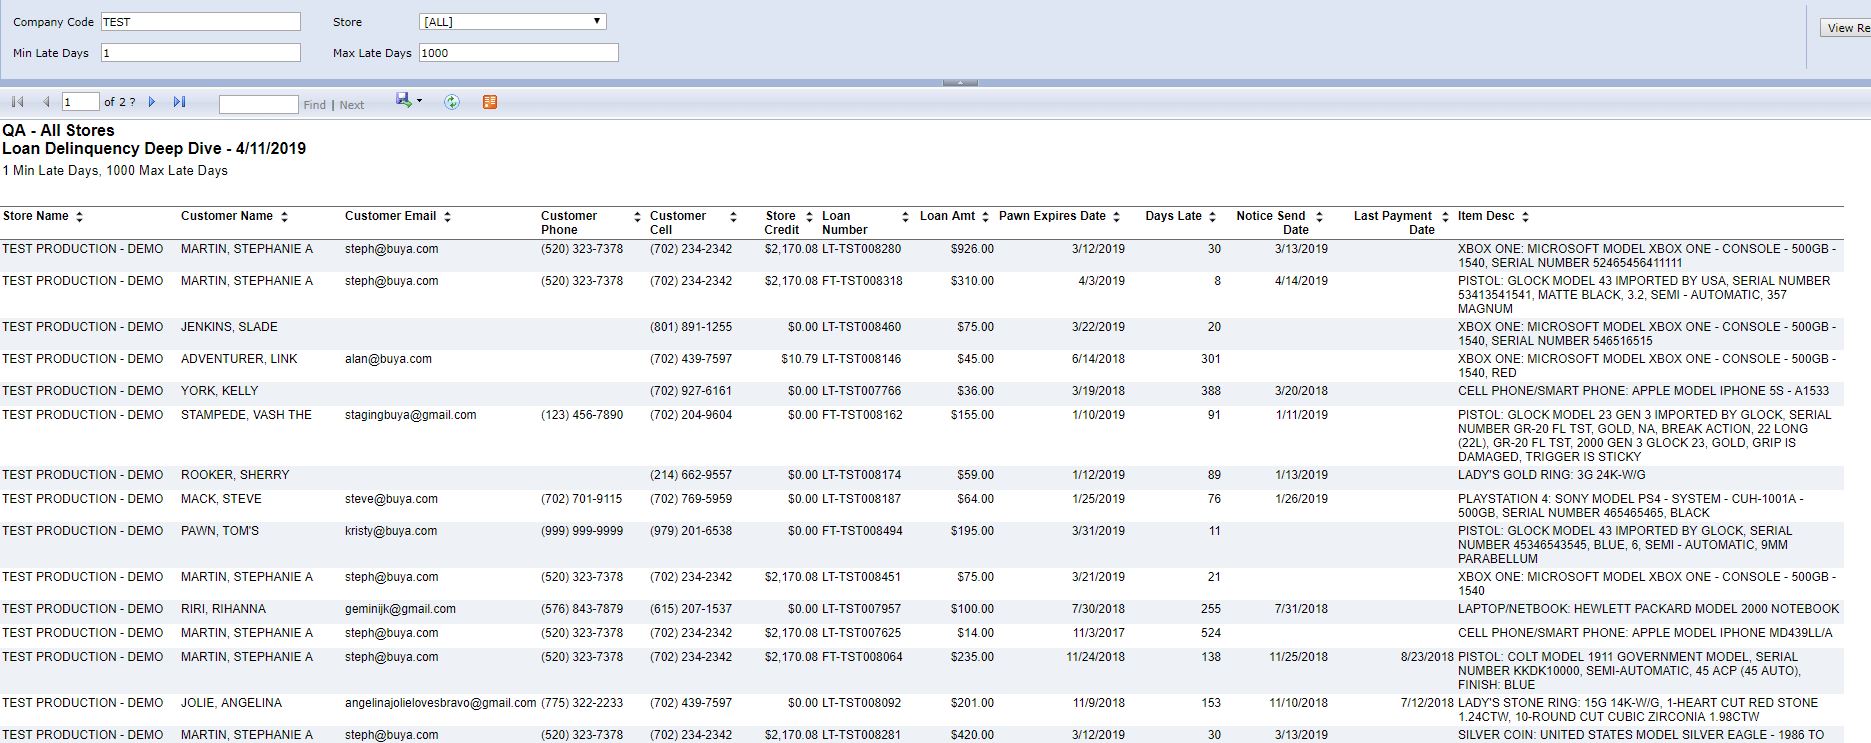This screenshot has width=1871, height=743.
Task: Click customer name JOLIE, ANGELINA
Action: point(231,703)
